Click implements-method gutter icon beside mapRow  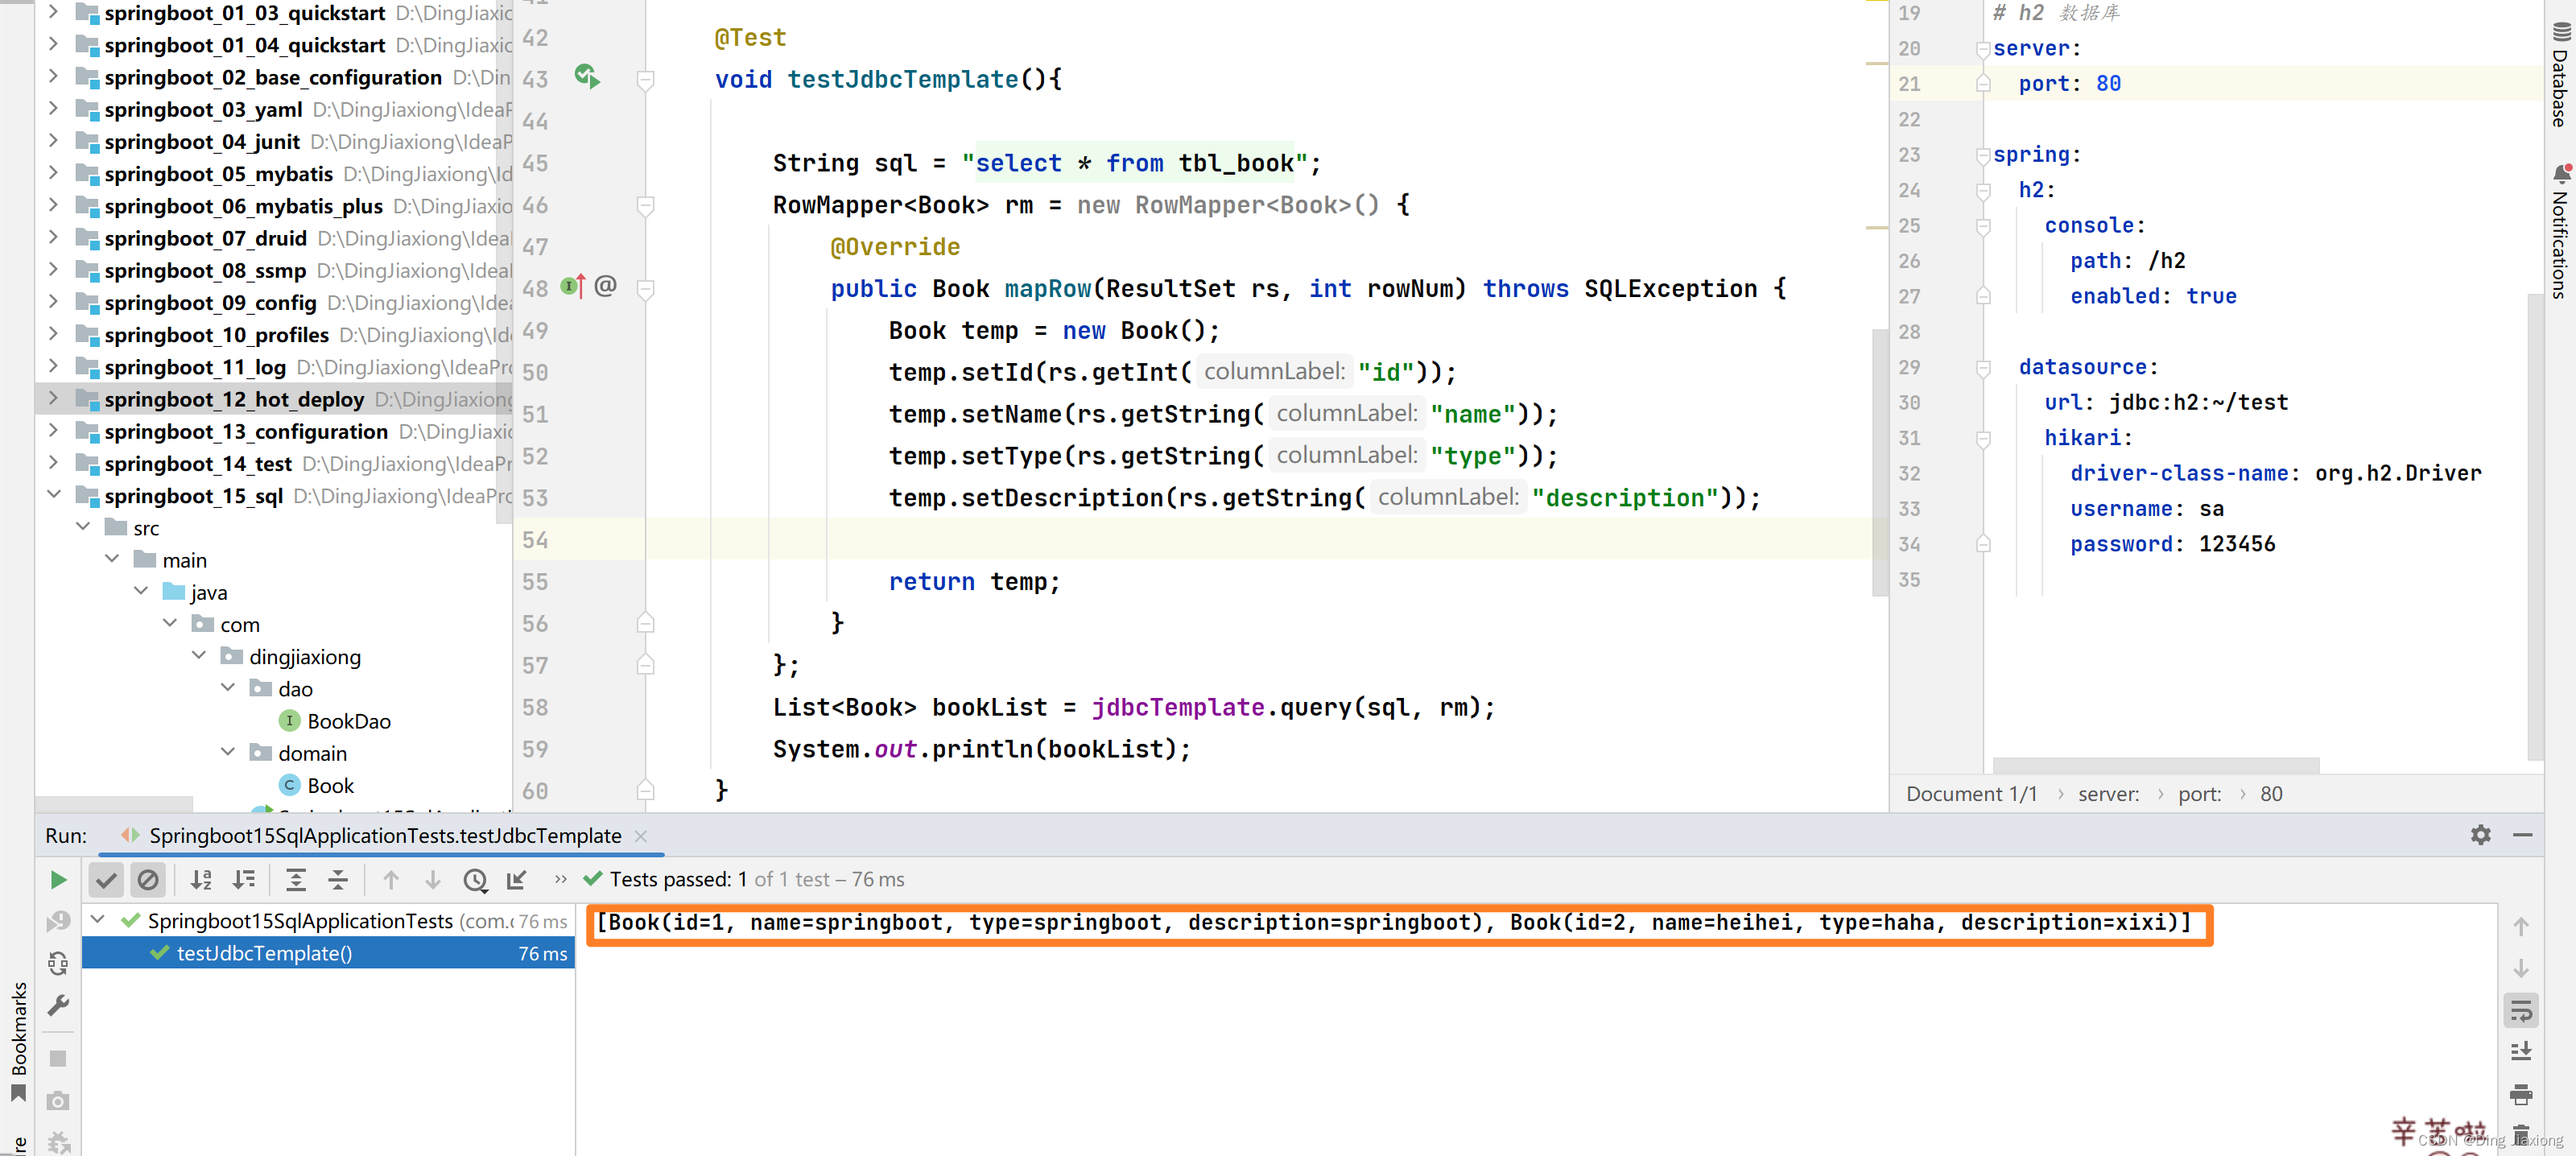coord(573,287)
